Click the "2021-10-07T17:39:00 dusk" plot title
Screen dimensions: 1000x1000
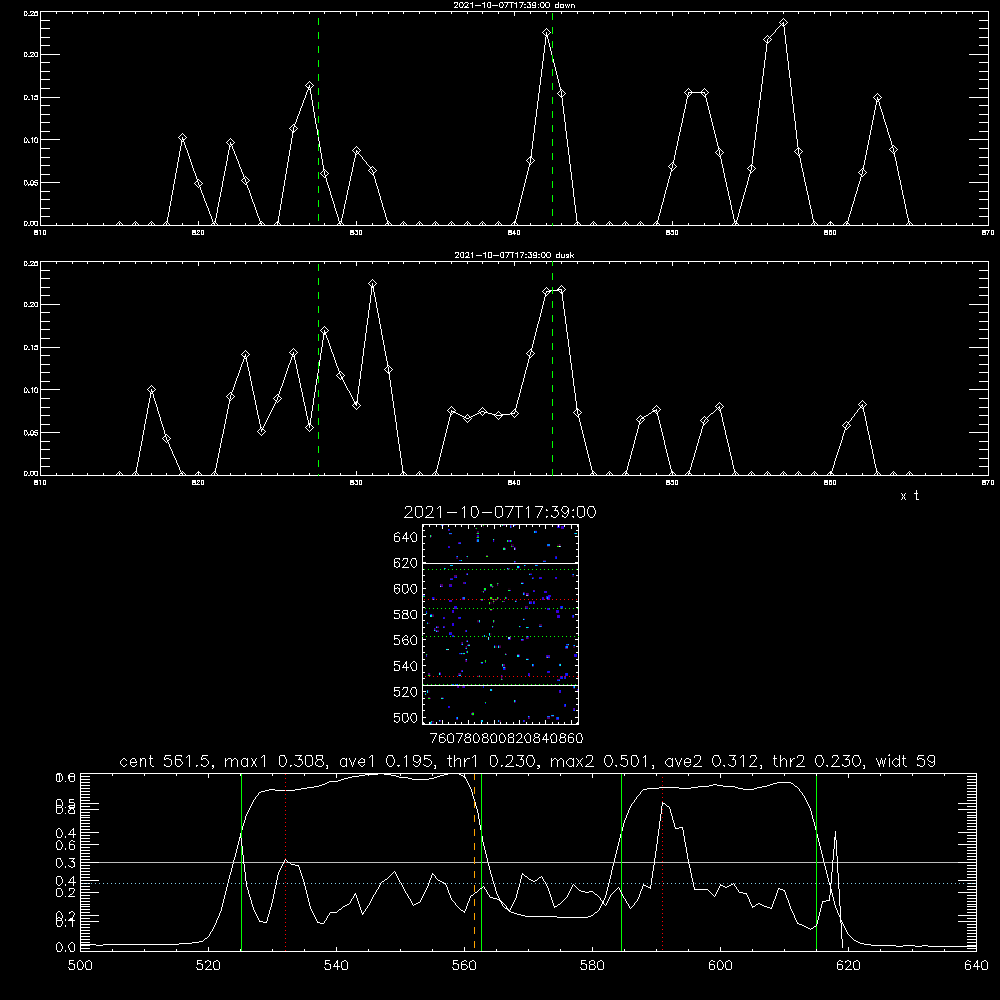[x=514, y=255]
